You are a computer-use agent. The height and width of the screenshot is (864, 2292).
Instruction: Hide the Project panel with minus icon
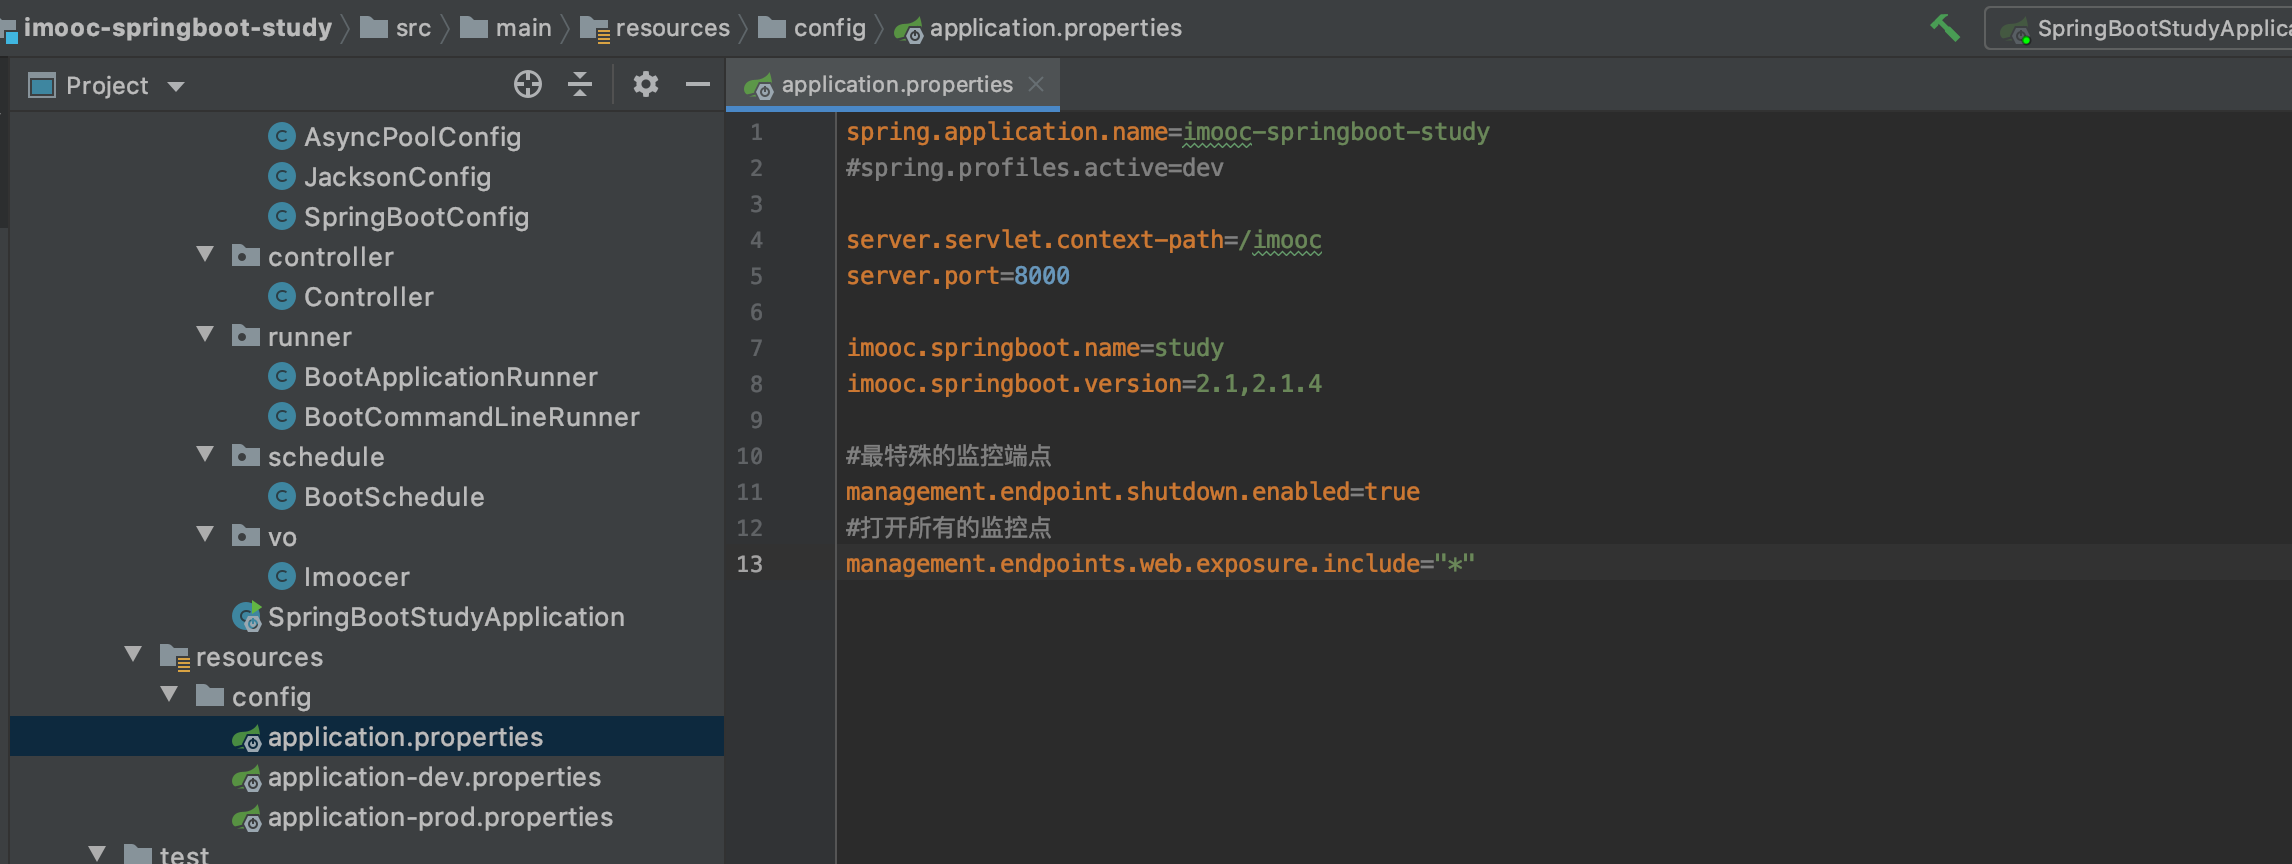[697, 85]
